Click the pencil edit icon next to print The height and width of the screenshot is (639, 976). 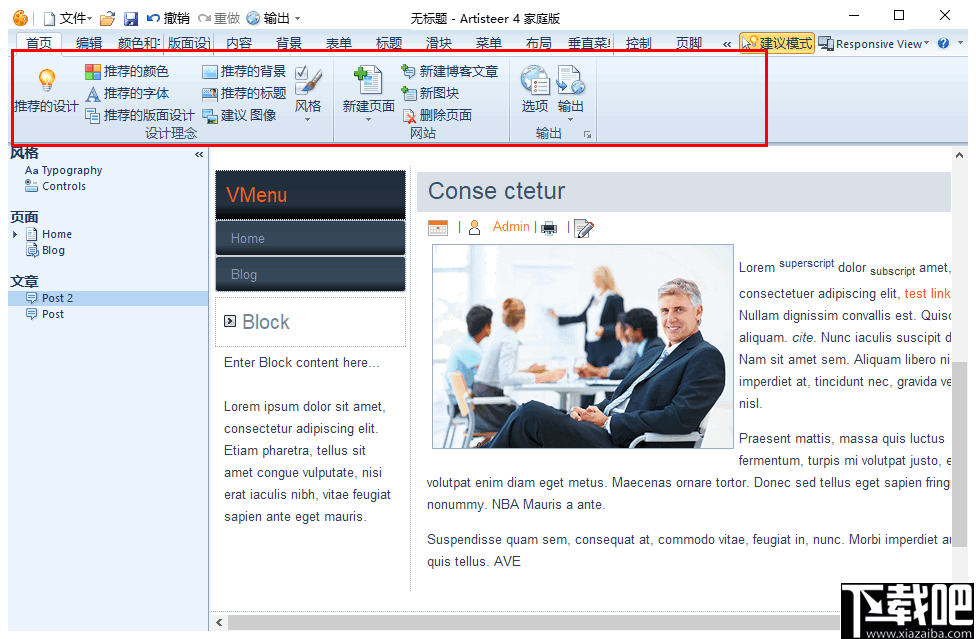(x=584, y=227)
